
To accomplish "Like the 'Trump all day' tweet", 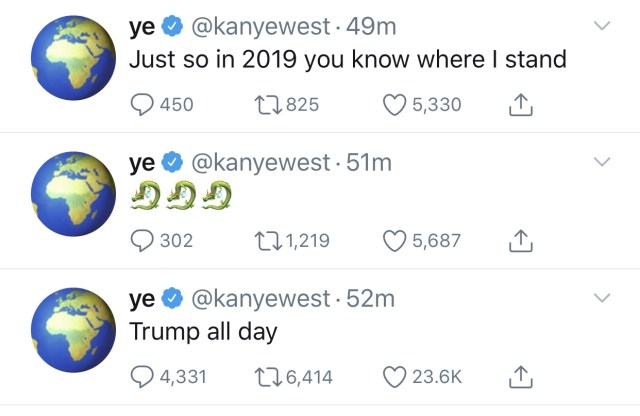I will (395, 377).
